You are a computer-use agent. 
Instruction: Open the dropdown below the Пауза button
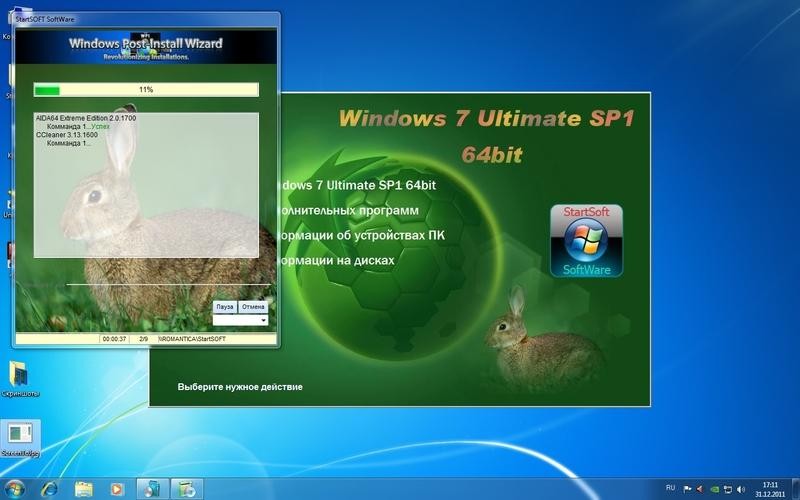click(x=240, y=320)
